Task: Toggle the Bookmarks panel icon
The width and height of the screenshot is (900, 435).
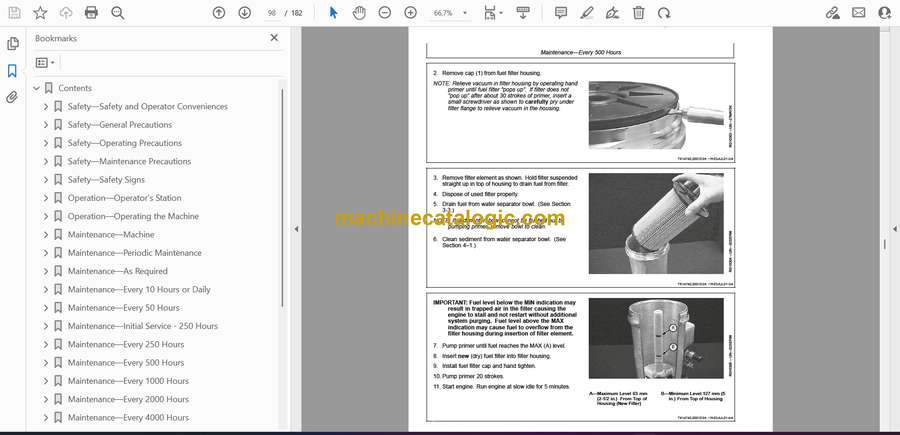Action: point(12,71)
